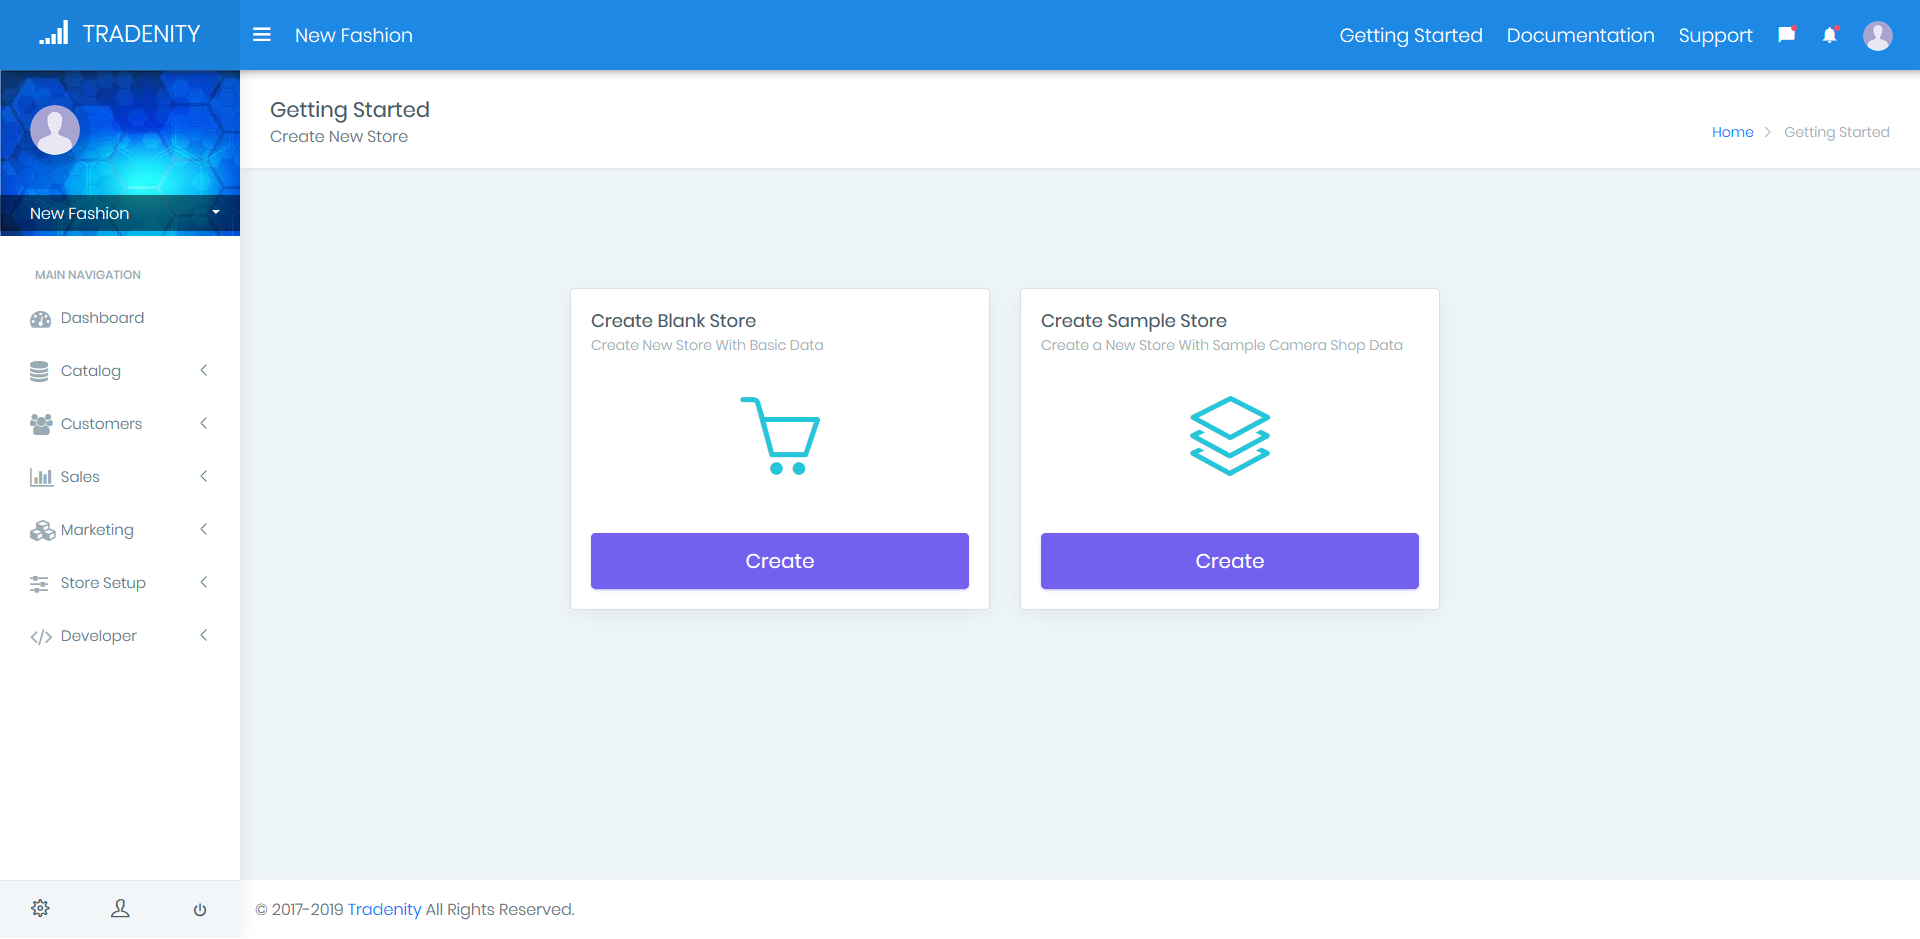Toggle the hamburger sidebar menu icon
Image resolution: width=1920 pixels, height=939 pixels.
(262, 35)
